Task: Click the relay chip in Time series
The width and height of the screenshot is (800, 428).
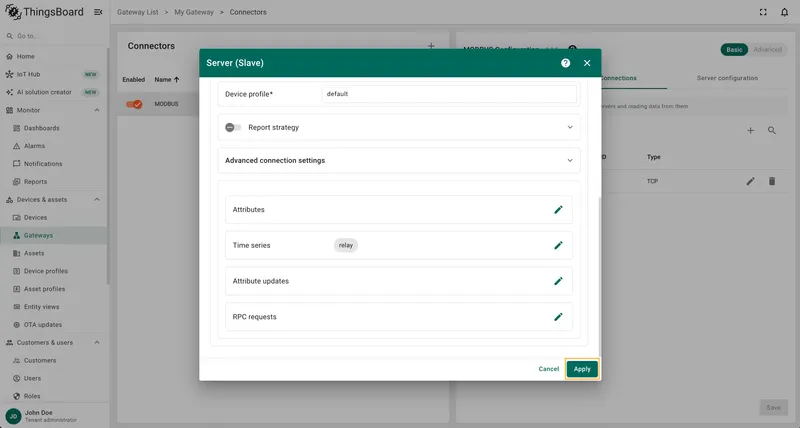Action: pyautogui.click(x=345, y=245)
